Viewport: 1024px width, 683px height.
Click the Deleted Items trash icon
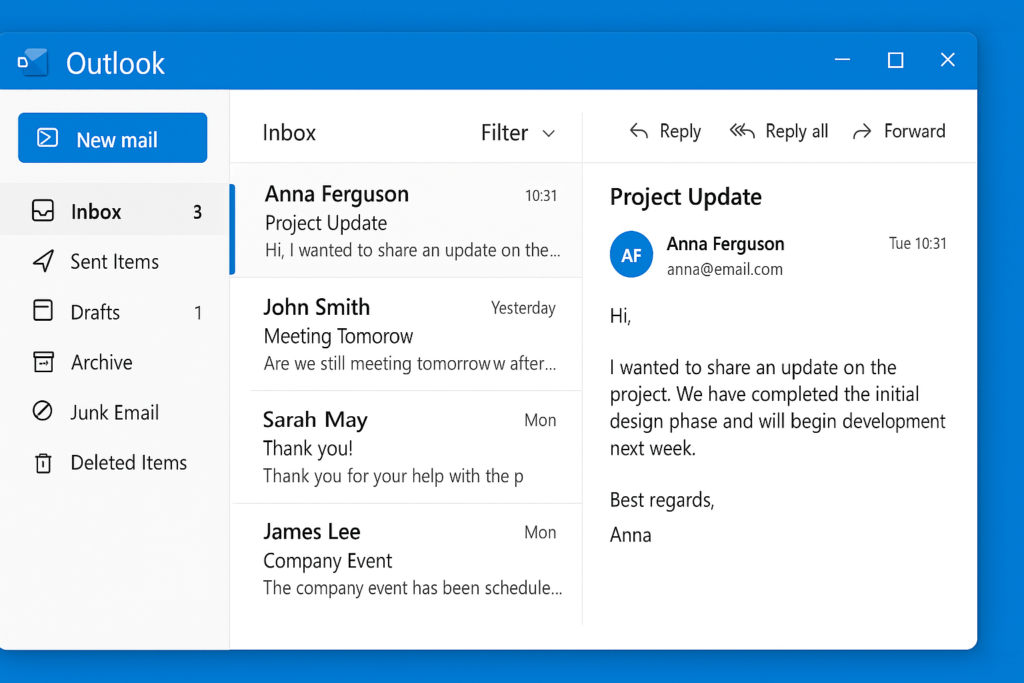[43, 462]
